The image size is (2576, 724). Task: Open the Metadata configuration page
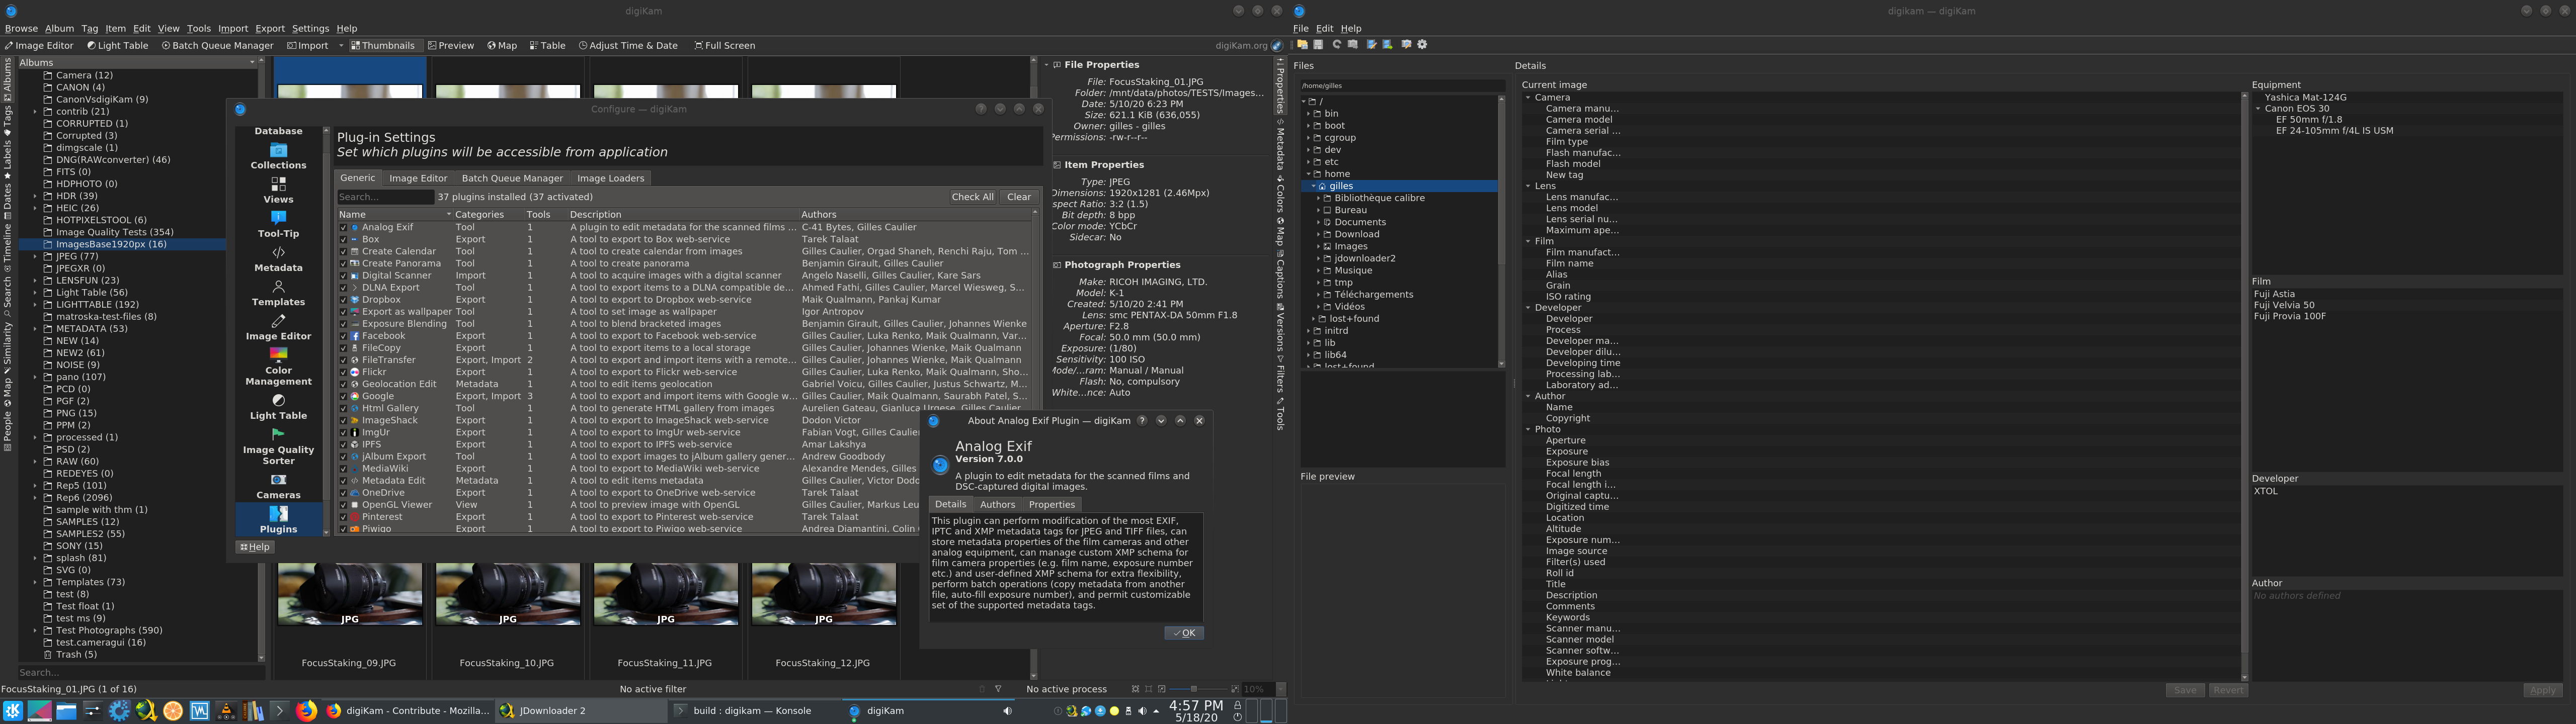pyautogui.click(x=278, y=259)
